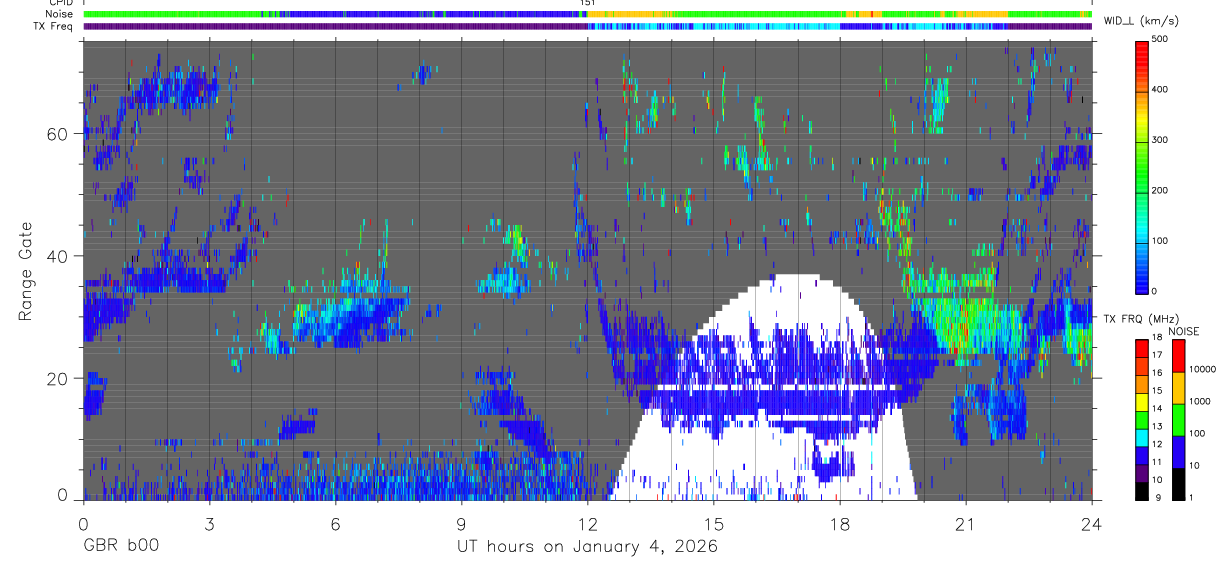Click the '9' hour tick label on x-axis
The image size is (1228, 567).
(461, 523)
